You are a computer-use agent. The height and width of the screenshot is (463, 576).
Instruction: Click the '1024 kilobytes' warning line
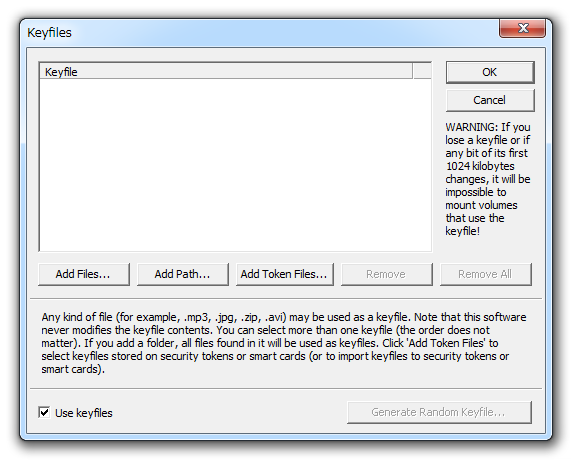click(x=480, y=166)
